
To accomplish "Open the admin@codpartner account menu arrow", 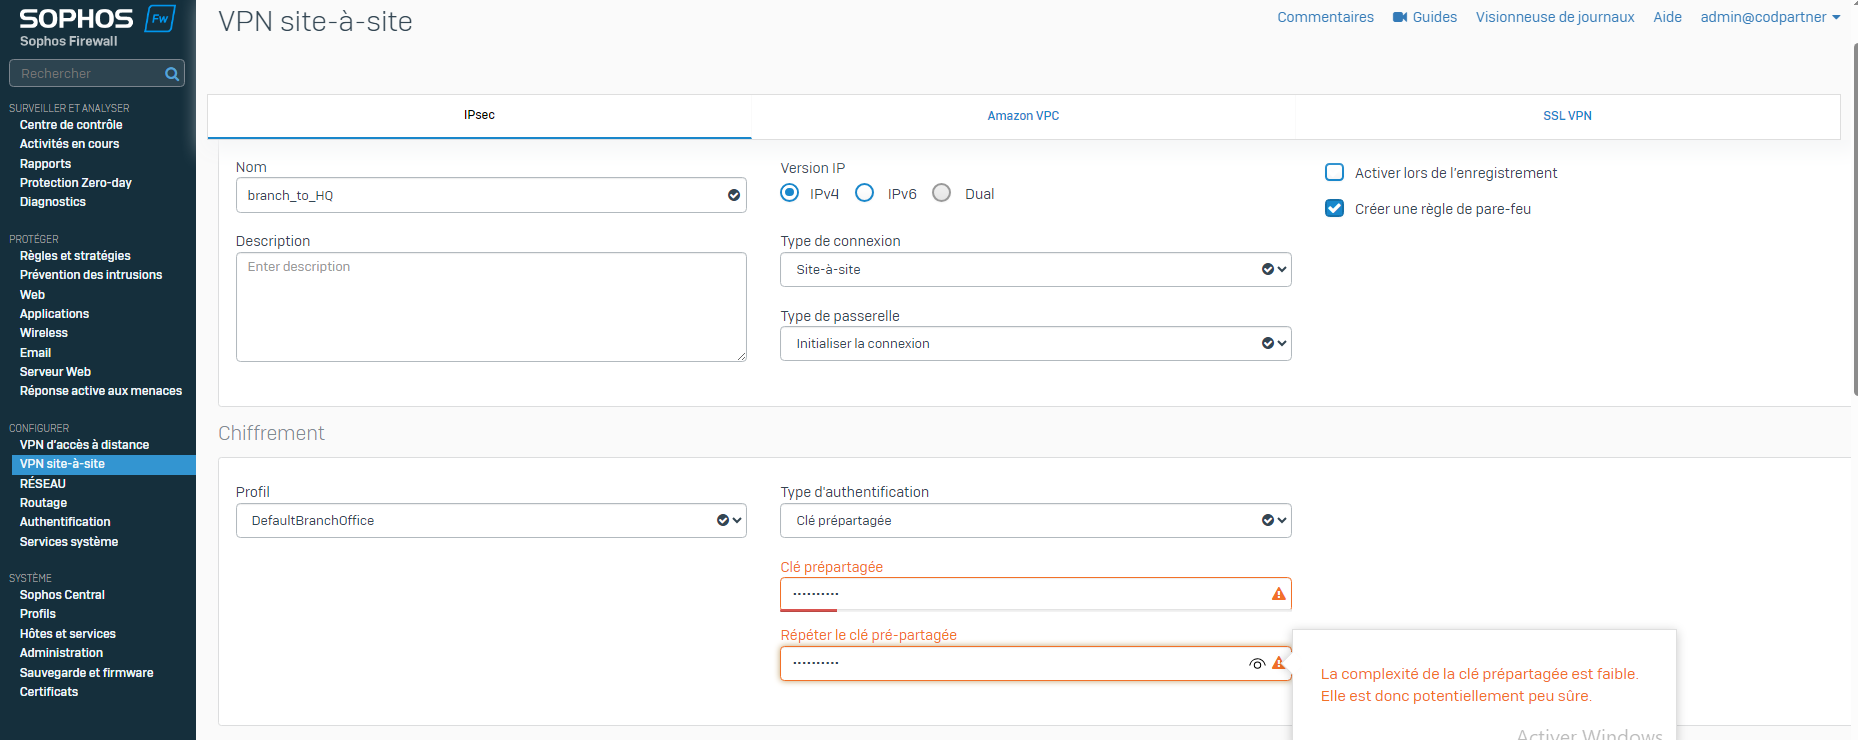I will pos(1836,17).
